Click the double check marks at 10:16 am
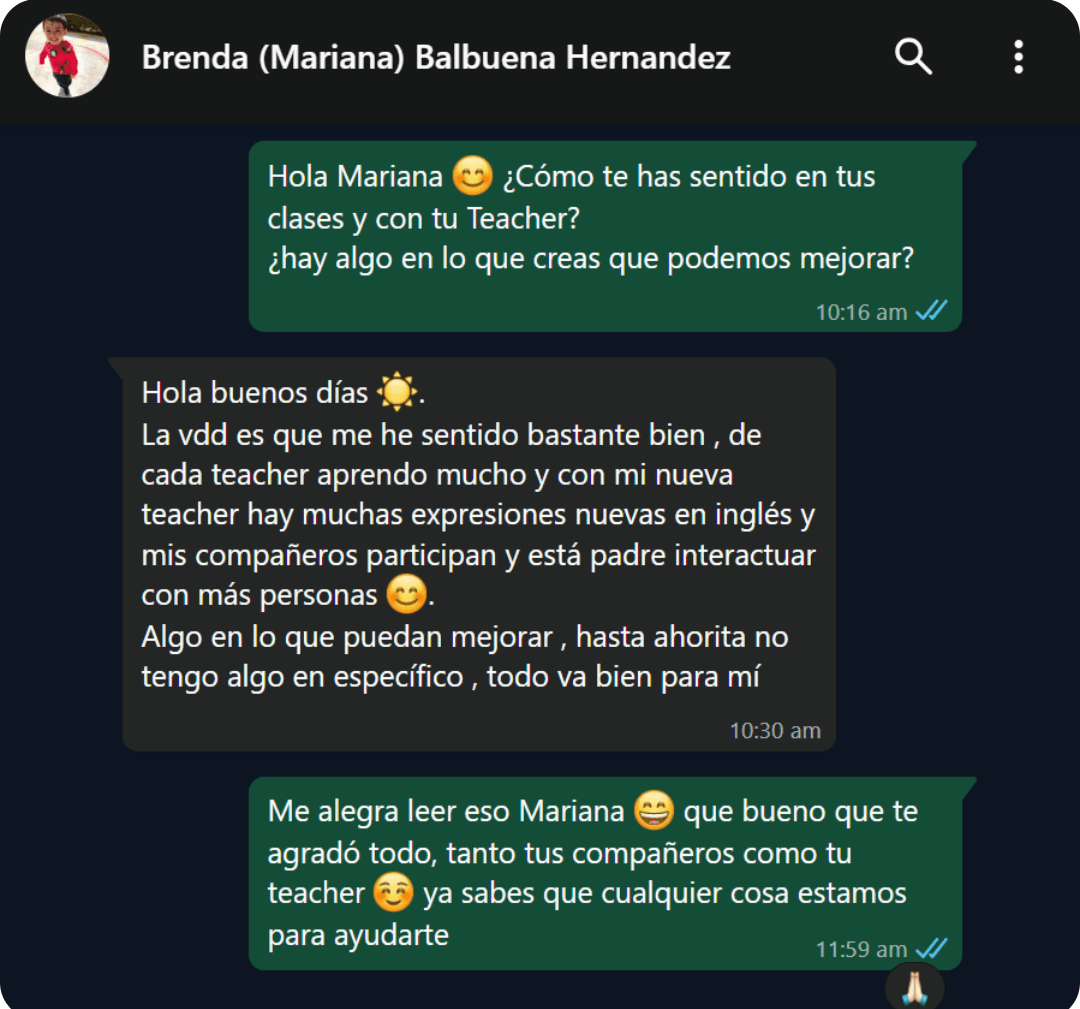Screen dimensions: 1080x1009 click(x=931, y=311)
